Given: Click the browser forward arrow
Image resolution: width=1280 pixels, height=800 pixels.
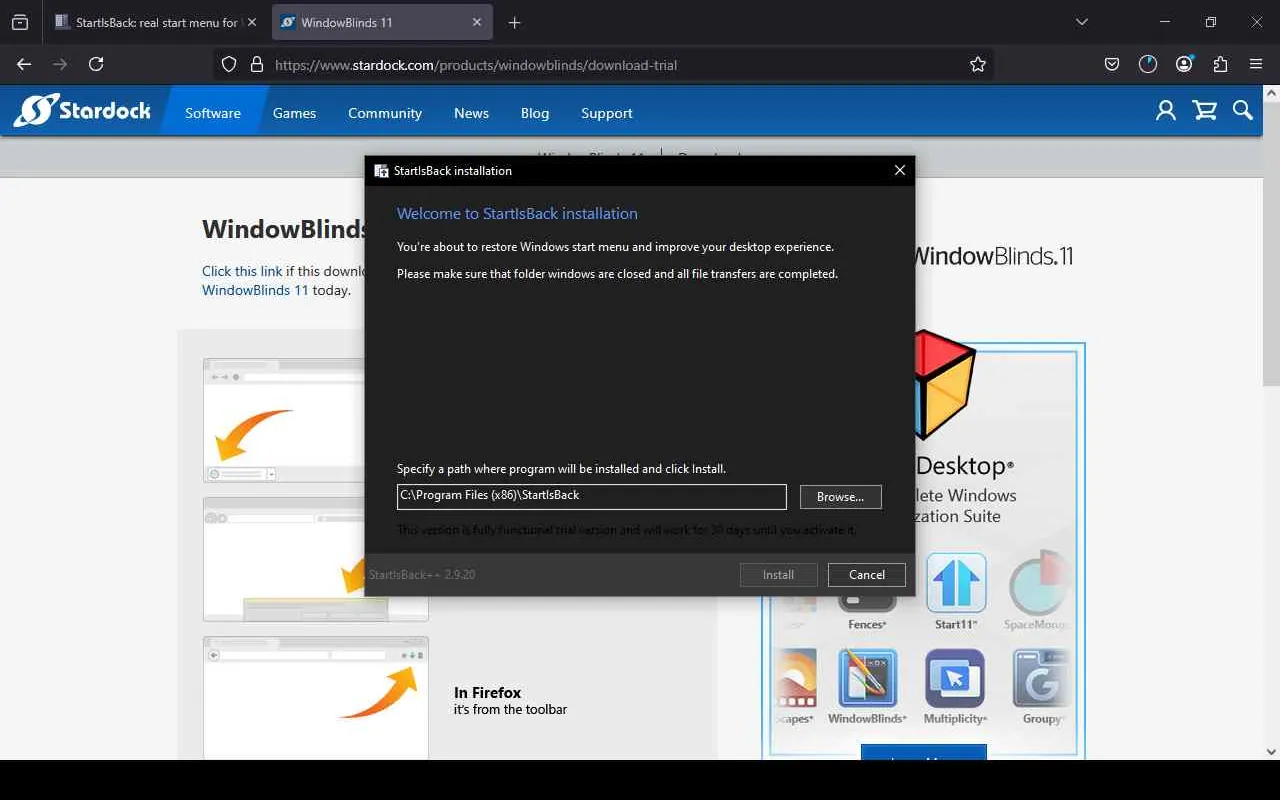Looking at the screenshot, I should pyautogui.click(x=60, y=64).
